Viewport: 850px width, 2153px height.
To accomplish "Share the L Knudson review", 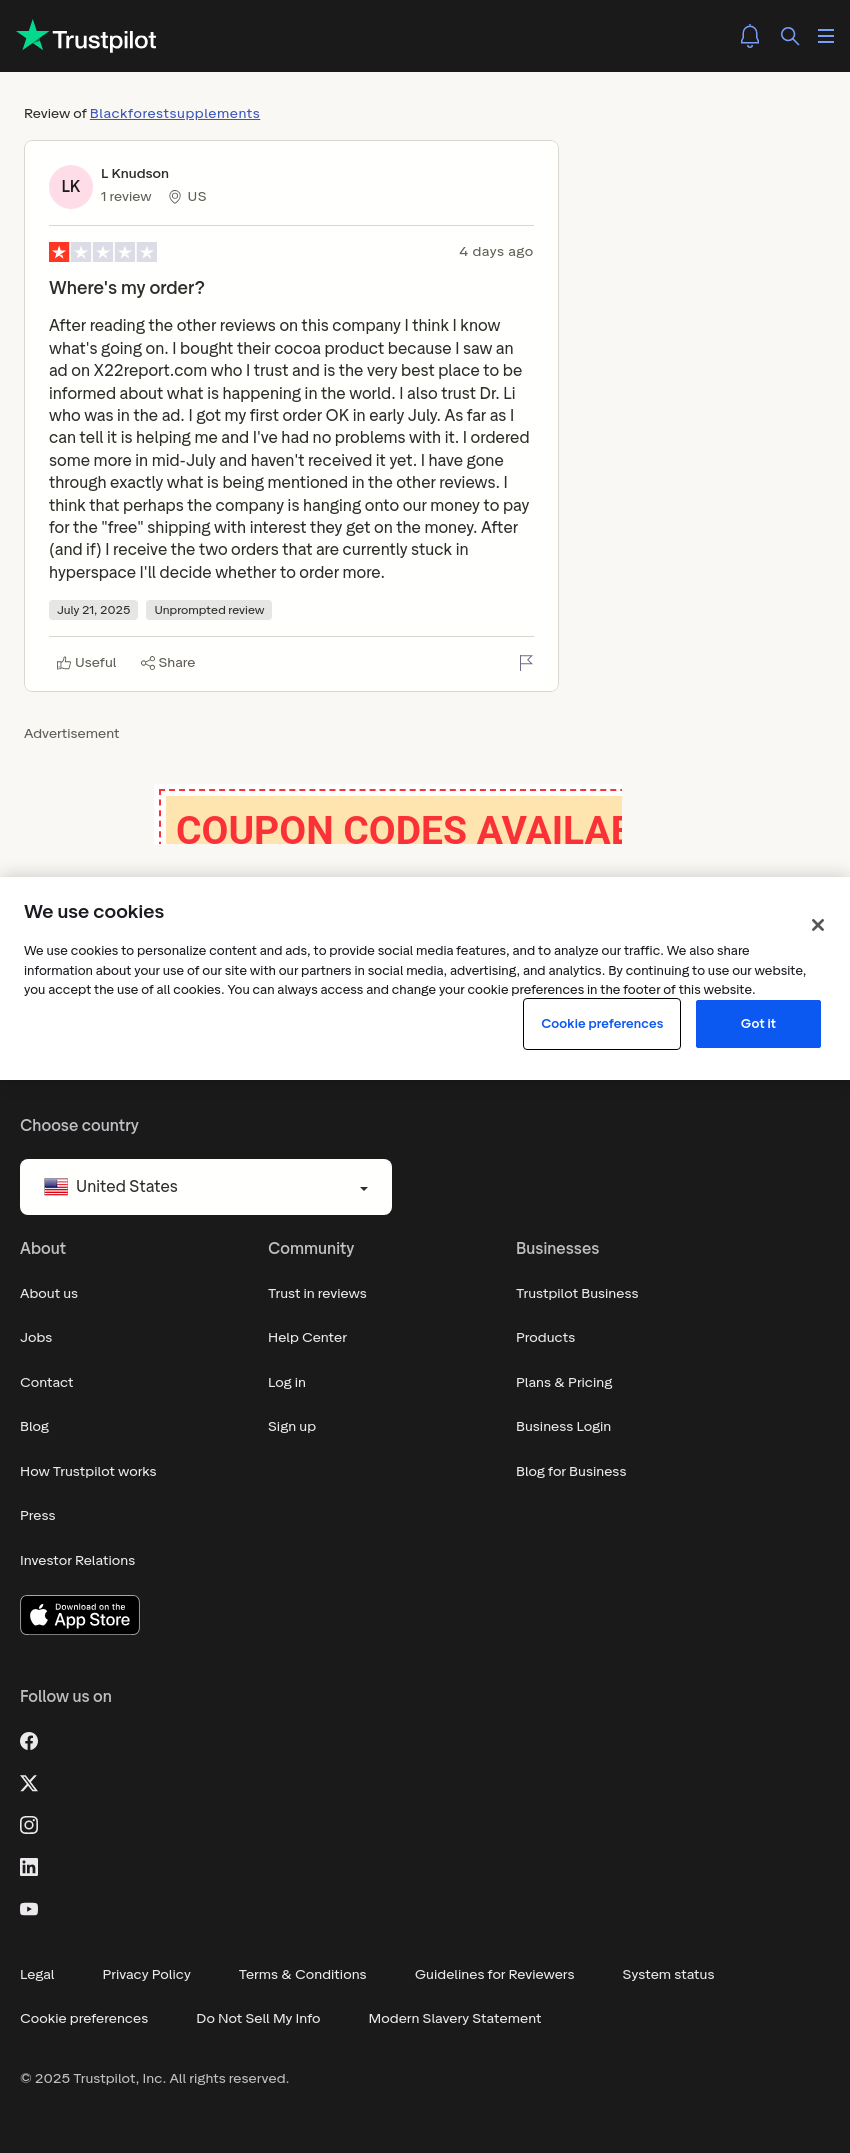I will point(168,663).
